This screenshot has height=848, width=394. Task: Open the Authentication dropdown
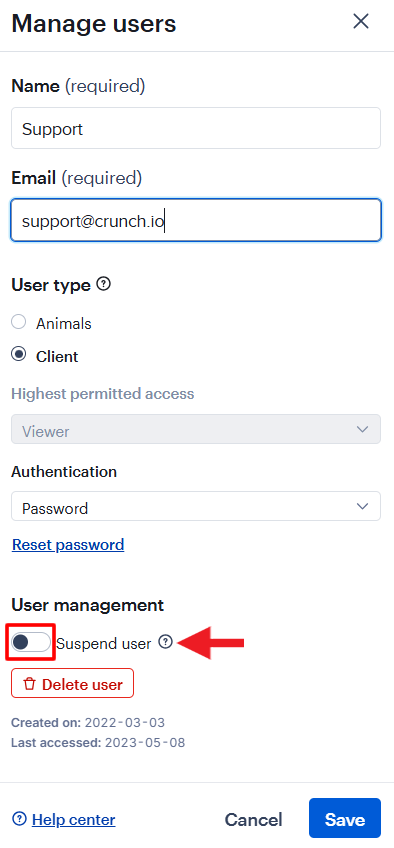196,506
